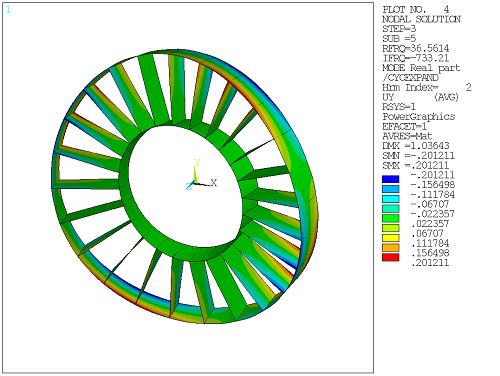Click the coordinate triad at the center
Viewport: 500px width, 376px height.
[x=200, y=175]
